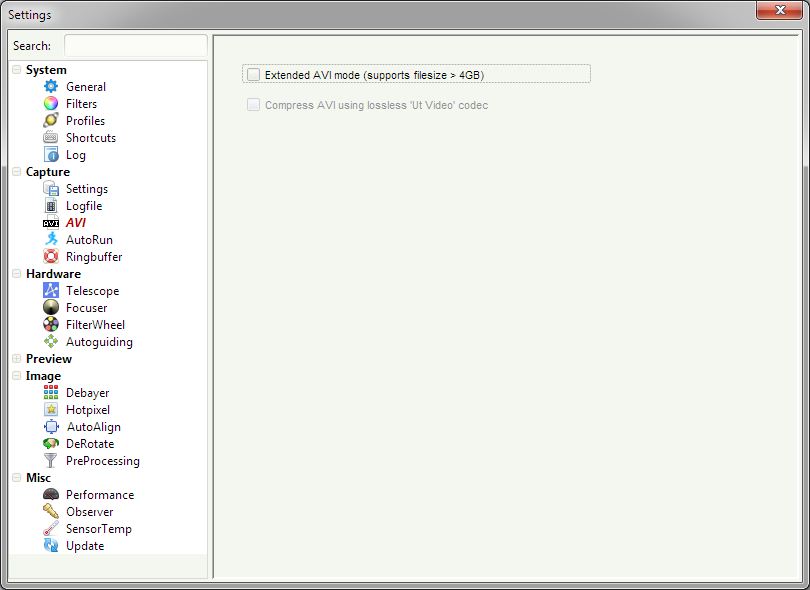Select the Logfile entry label

coord(84,206)
